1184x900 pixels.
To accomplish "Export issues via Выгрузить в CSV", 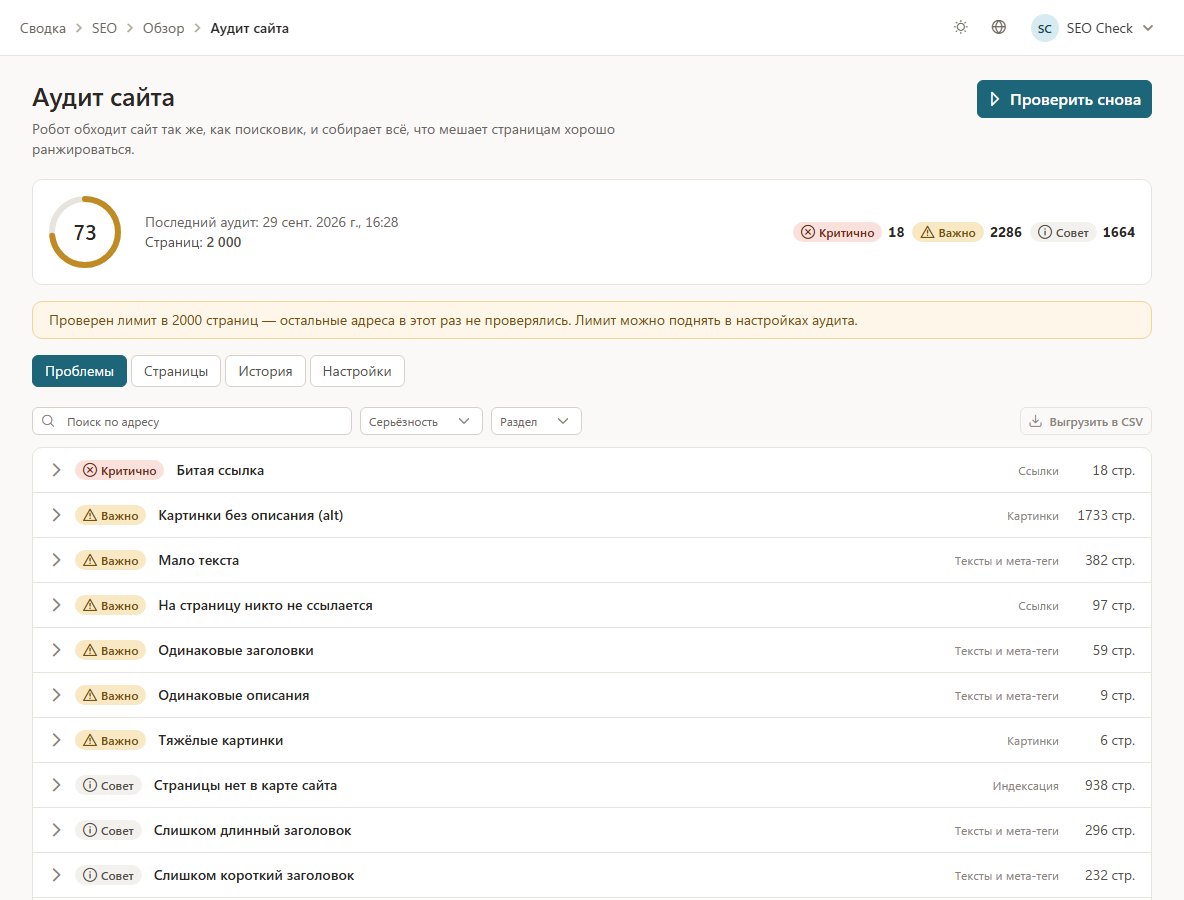I will point(1086,421).
